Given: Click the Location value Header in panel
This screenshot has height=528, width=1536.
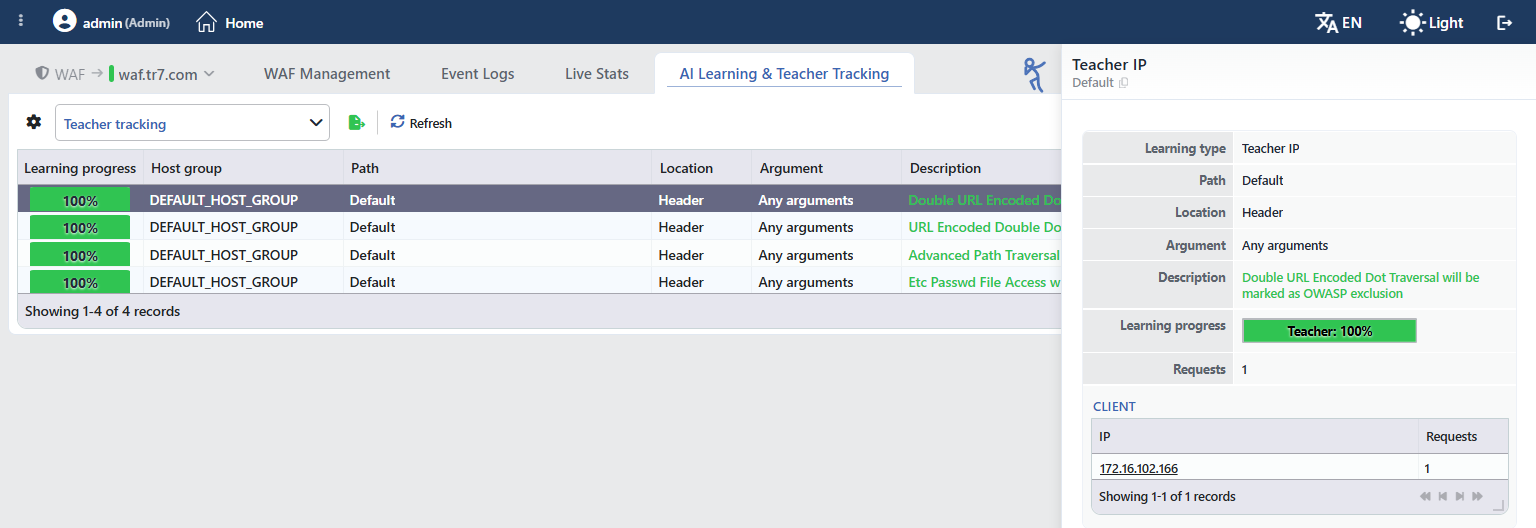Looking at the screenshot, I should click(1262, 212).
